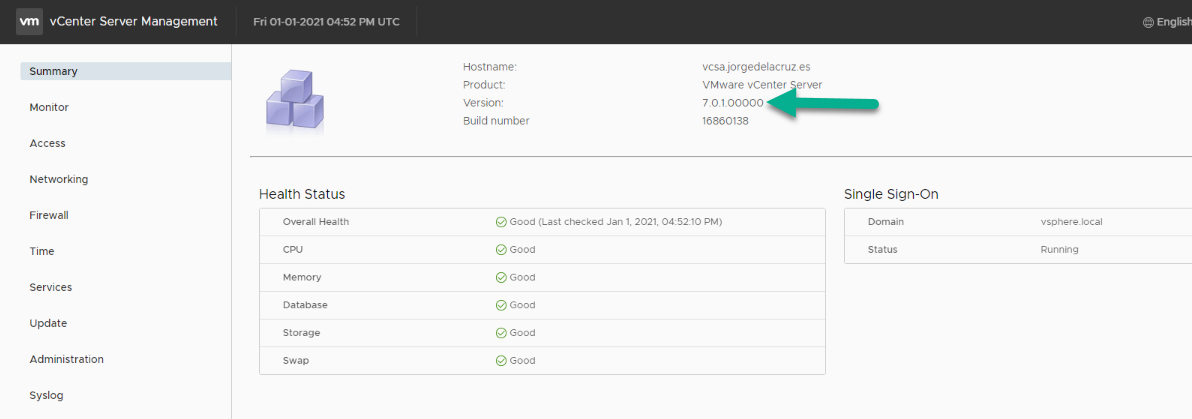Click the VMware vCenter Server product value
Screen dimensions: 1192x419
coord(762,85)
